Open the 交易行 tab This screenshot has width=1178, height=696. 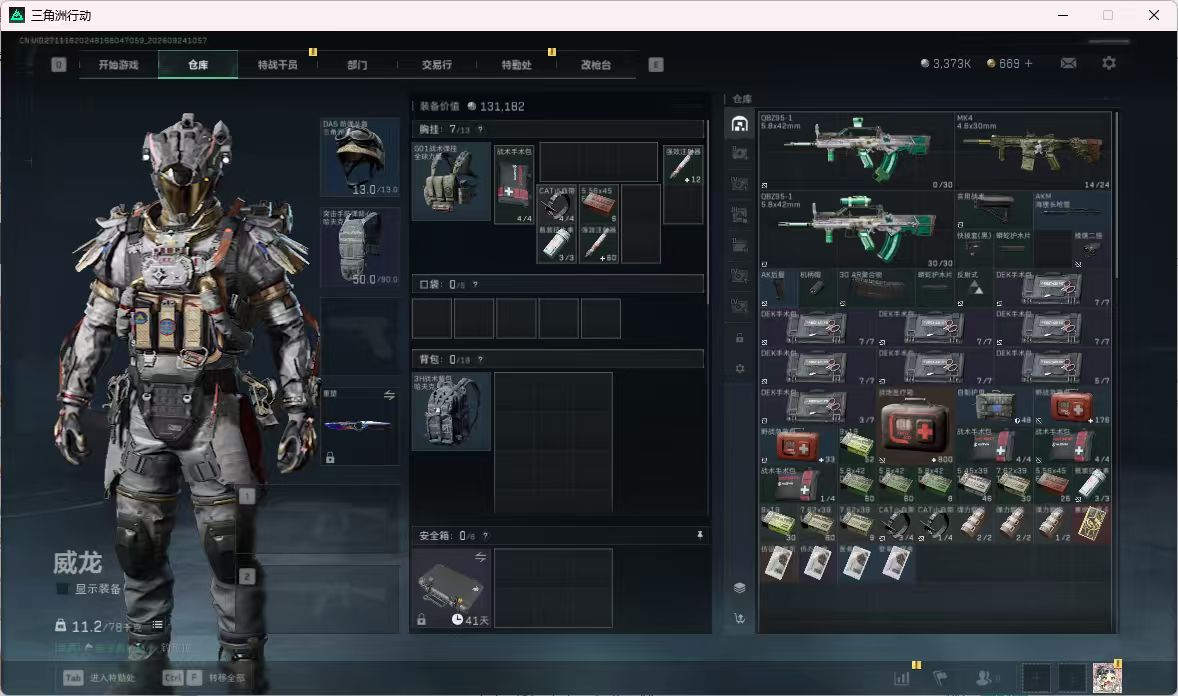click(436, 65)
